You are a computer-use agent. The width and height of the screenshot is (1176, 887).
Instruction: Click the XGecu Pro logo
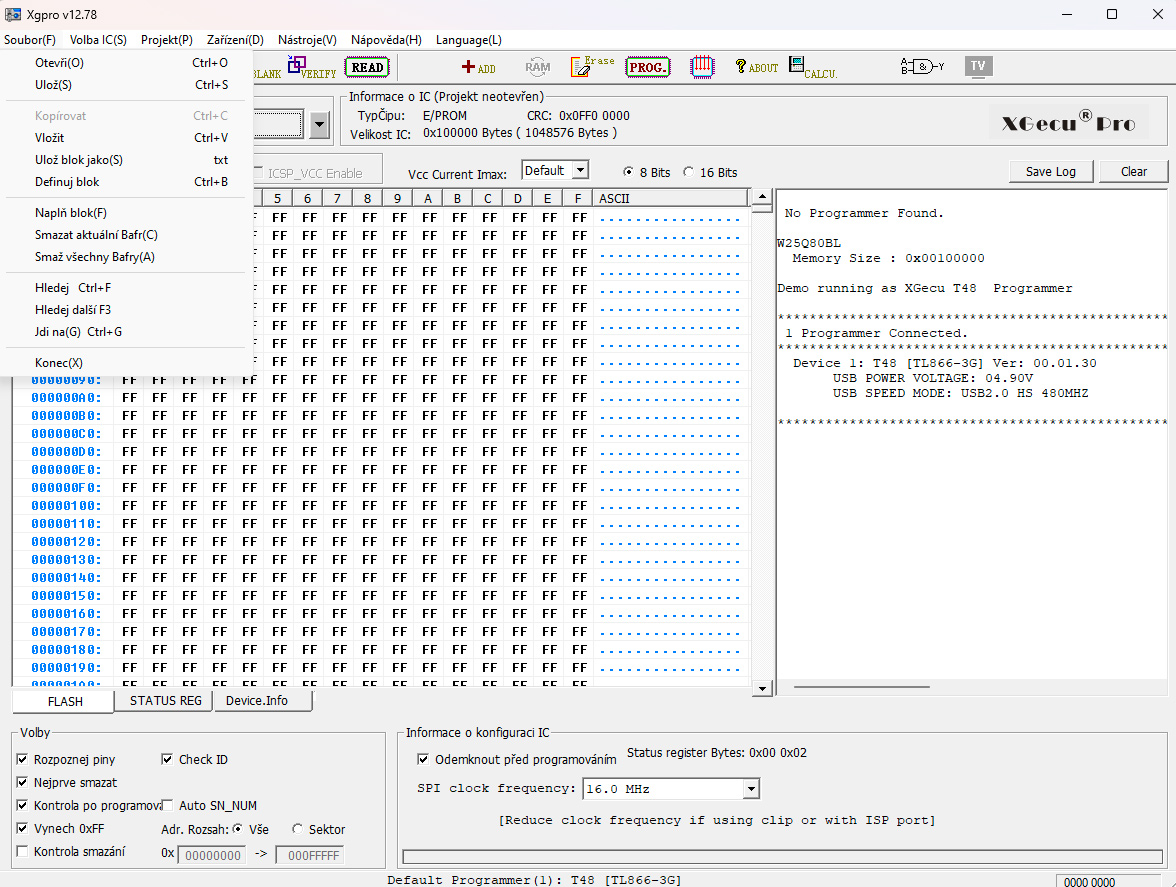(x=1069, y=122)
